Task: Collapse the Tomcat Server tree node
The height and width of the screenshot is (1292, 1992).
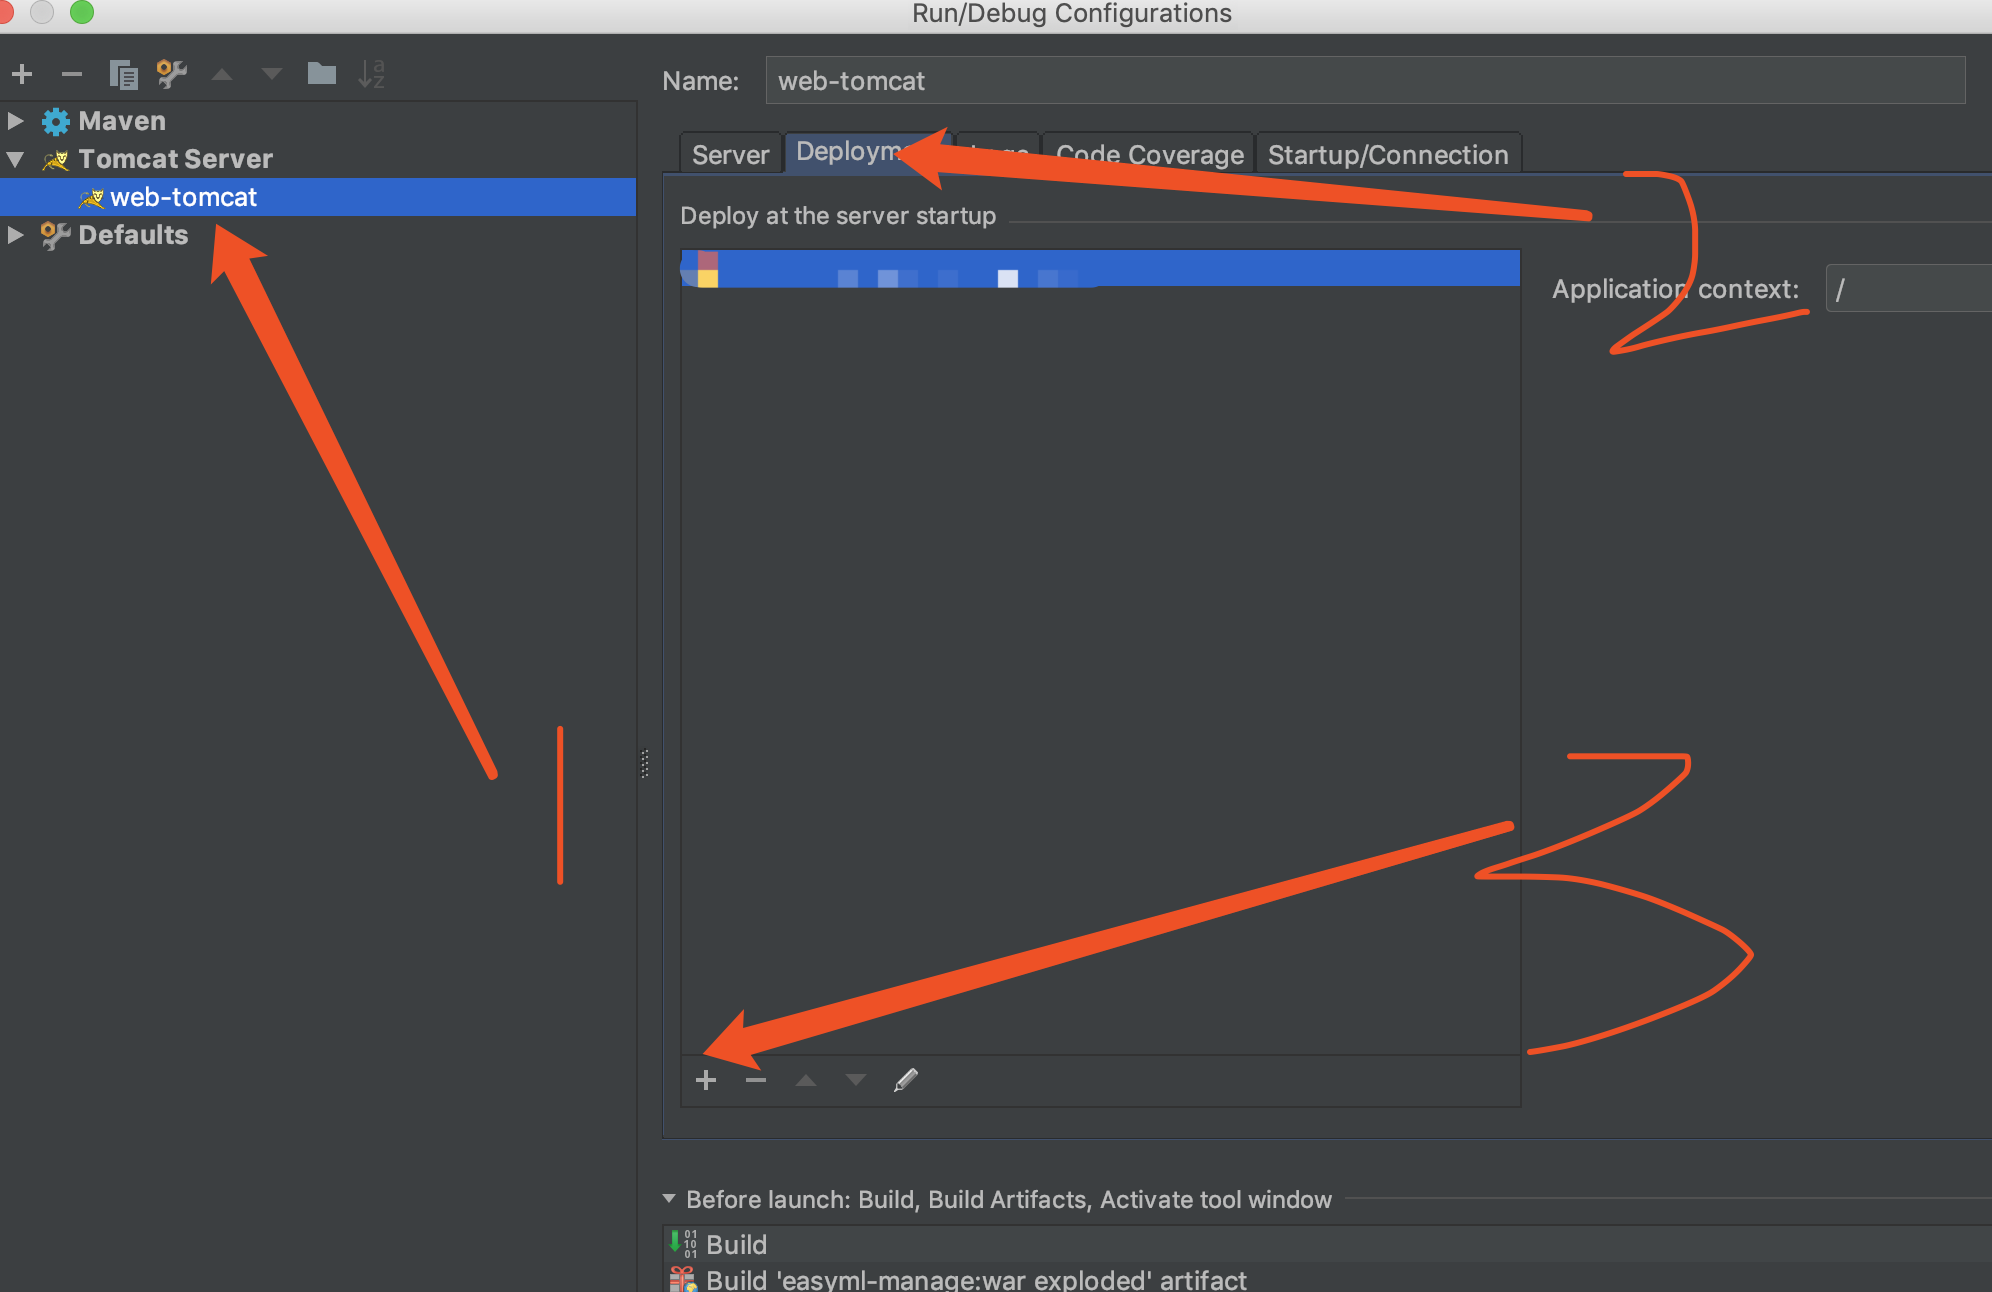Action: [x=16, y=159]
